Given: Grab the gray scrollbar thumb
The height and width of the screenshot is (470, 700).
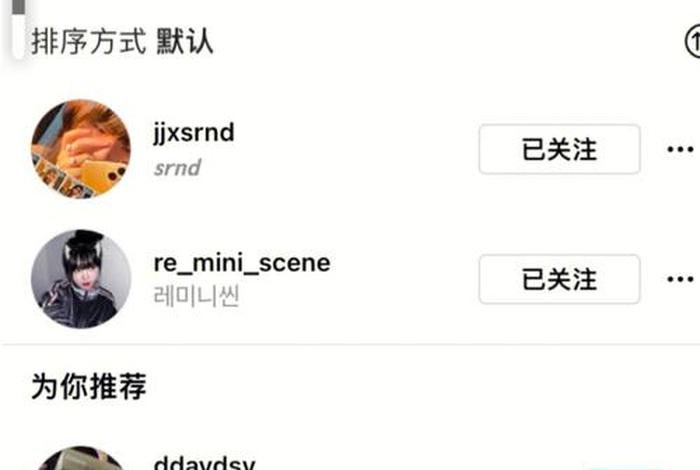Looking at the screenshot, I should click(18, 7).
